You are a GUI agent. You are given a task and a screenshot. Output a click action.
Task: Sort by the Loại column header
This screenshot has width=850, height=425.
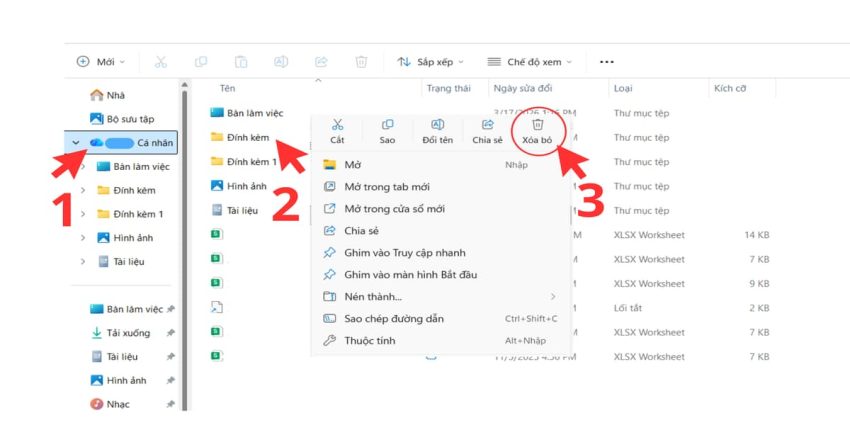(623, 88)
